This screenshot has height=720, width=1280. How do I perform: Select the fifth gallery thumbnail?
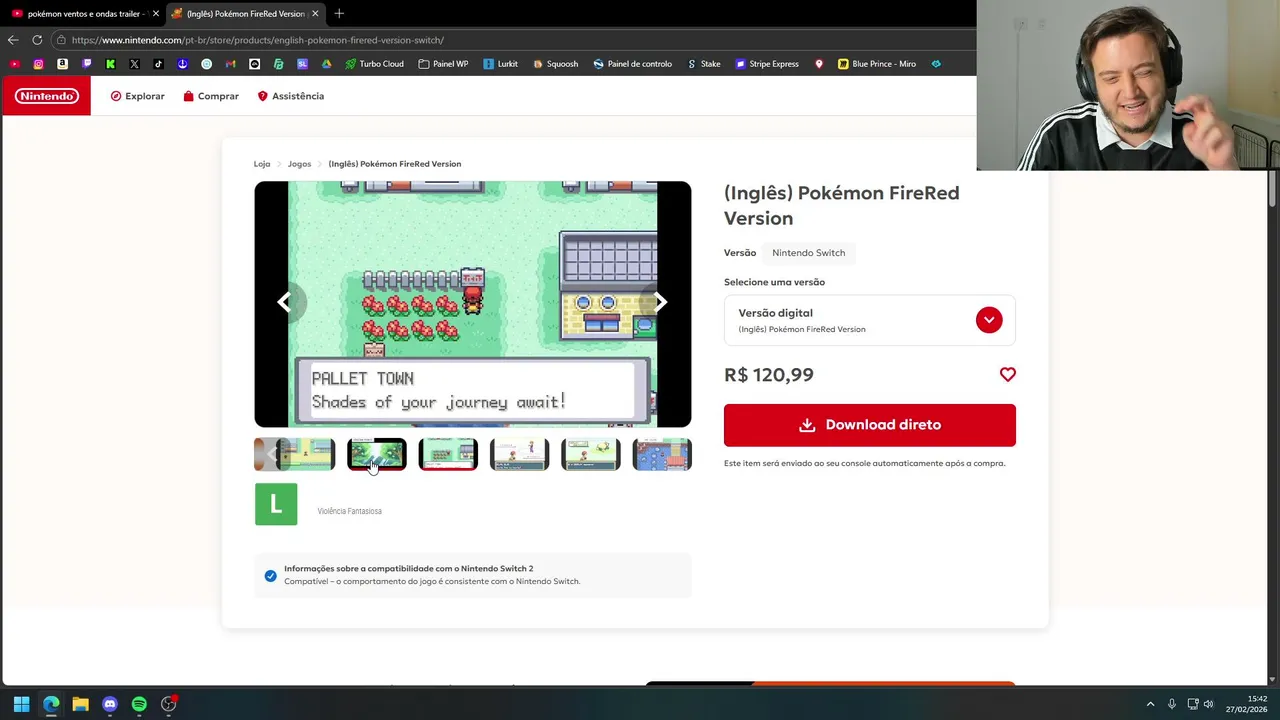point(591,455)
